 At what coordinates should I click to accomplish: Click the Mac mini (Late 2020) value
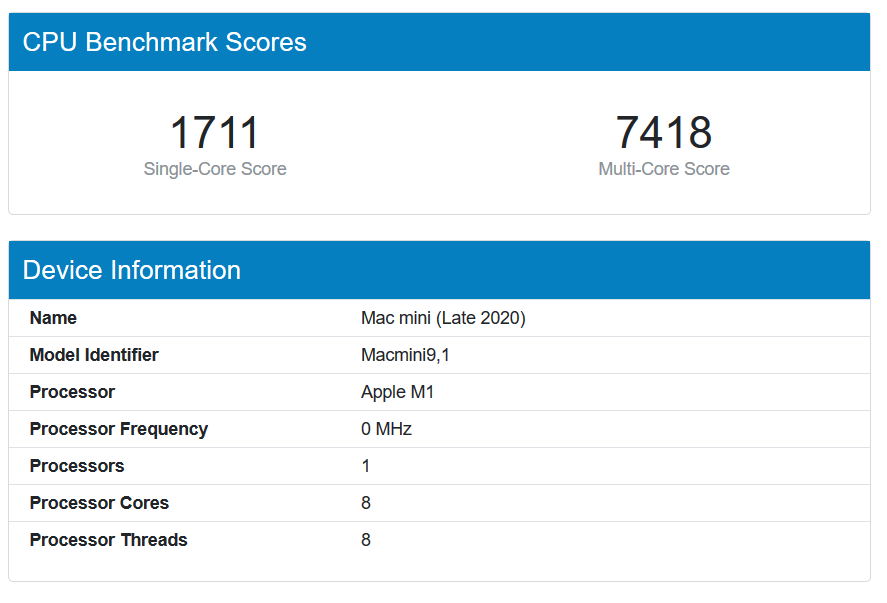coord(441,318)
